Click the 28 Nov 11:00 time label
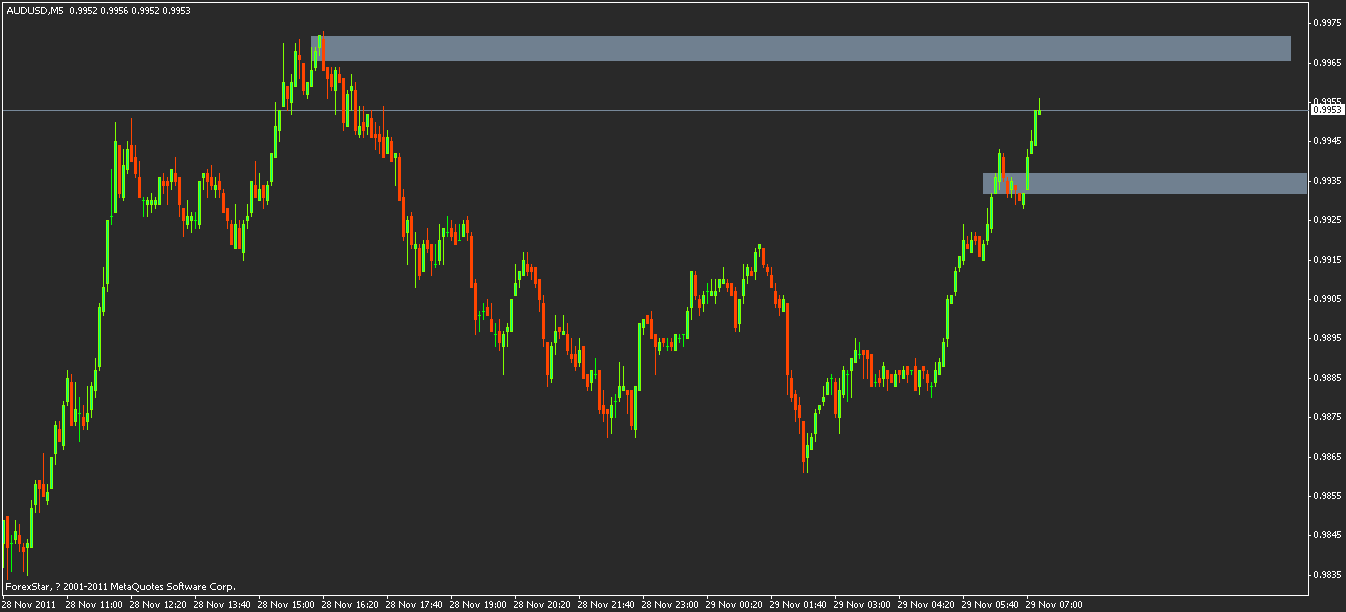1346x612 pixels. click(x=94, y=605)
